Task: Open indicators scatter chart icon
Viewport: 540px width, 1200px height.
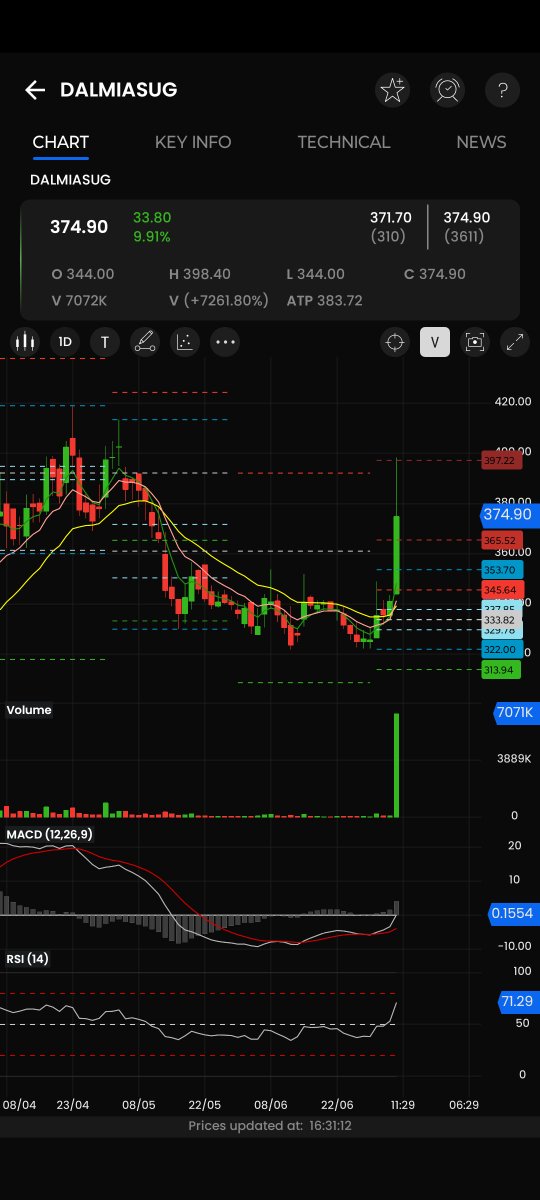Action: 185,342
